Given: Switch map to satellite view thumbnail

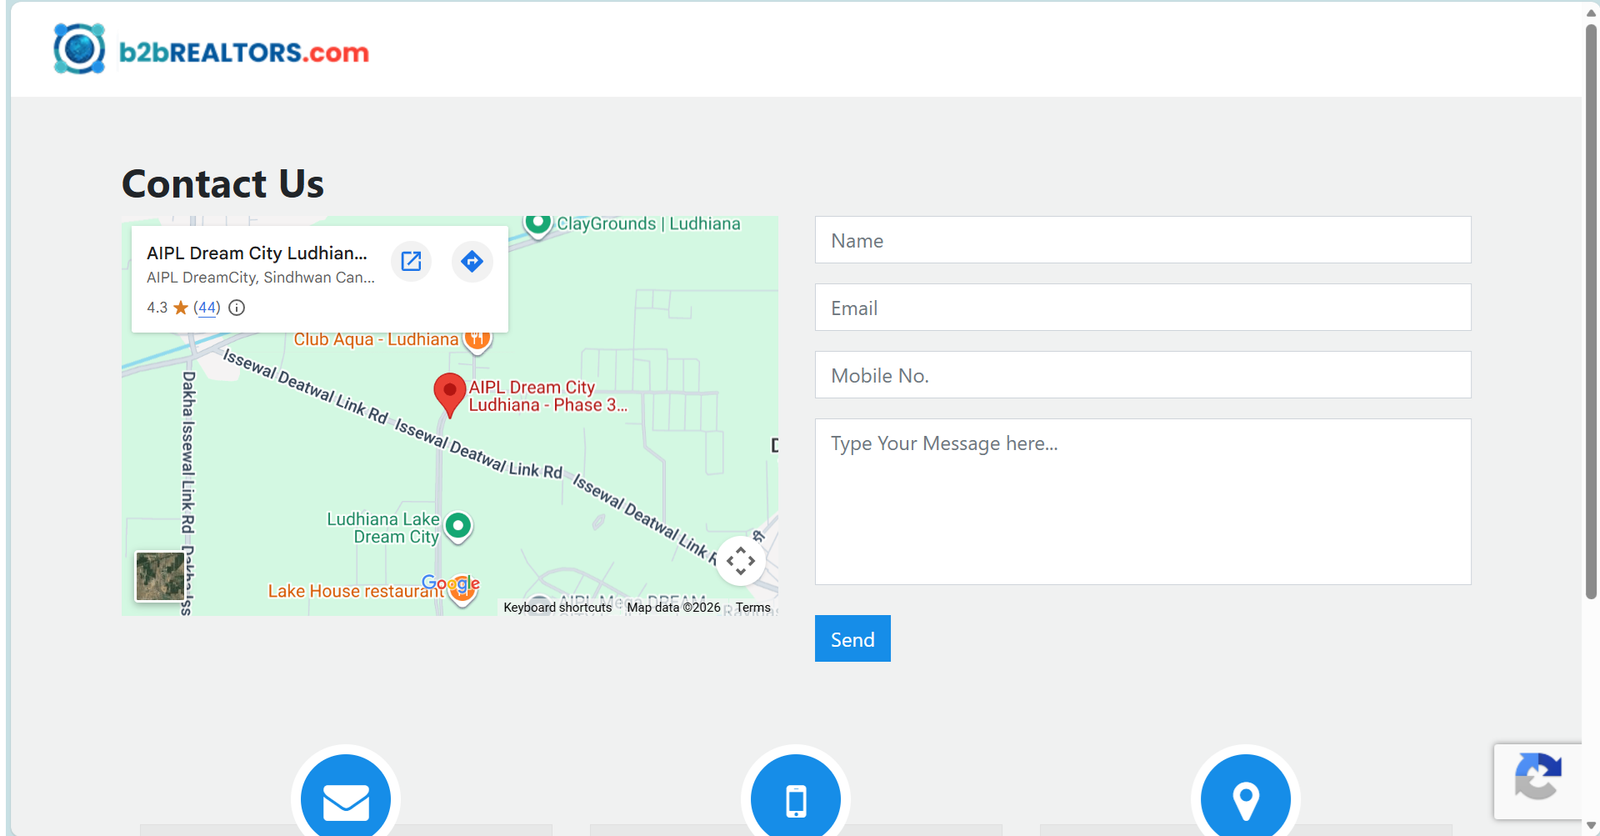Looking at the screenshot, I should 160,576.
